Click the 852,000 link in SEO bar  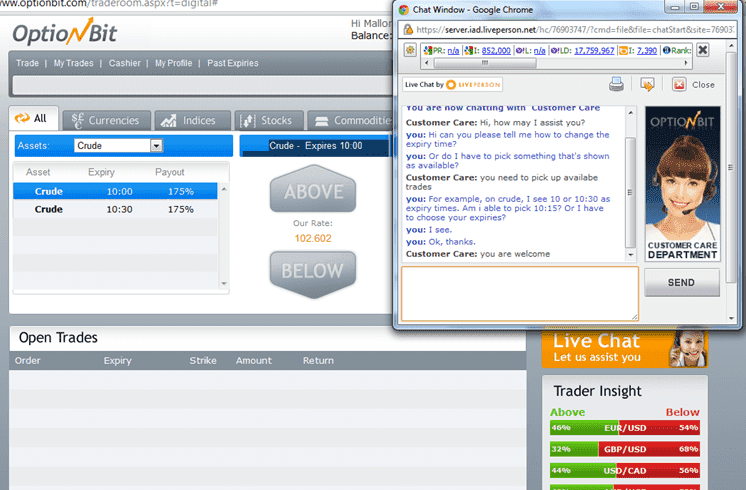pyautogui.click(x=496, y=50)
